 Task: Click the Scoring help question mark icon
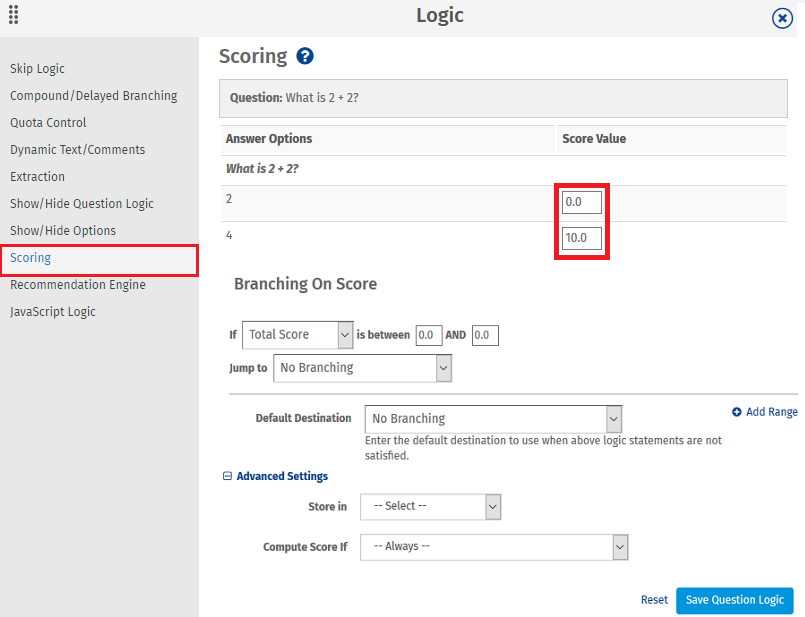pyautogui.click(x=304, y=56)
